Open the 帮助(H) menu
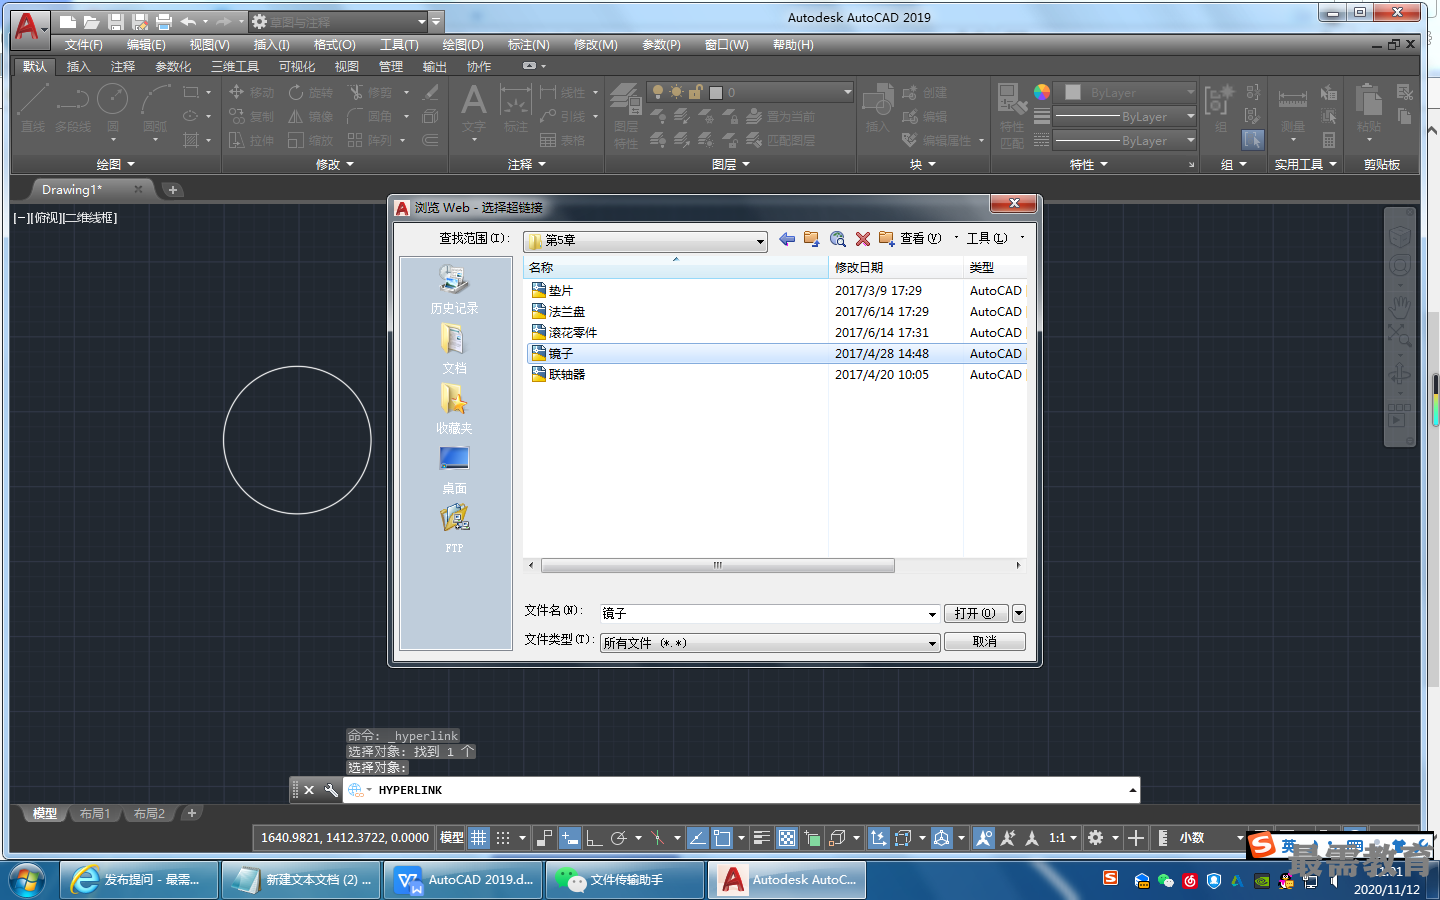 click(x=793, y=45)
